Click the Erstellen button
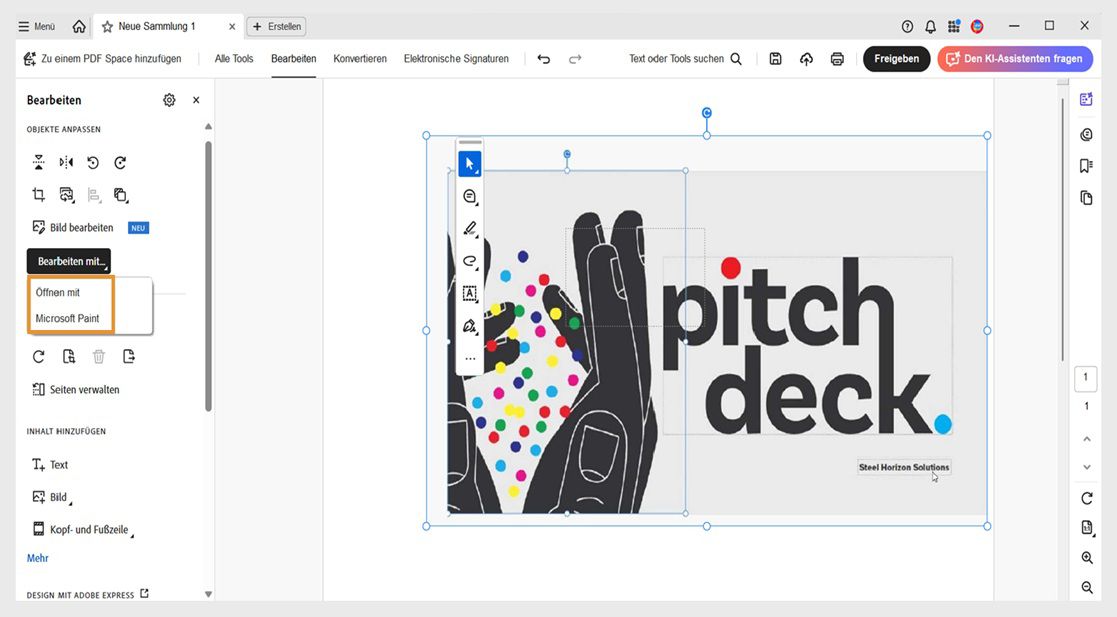The width and height of the screenshot is (1117, 617). 276,26
